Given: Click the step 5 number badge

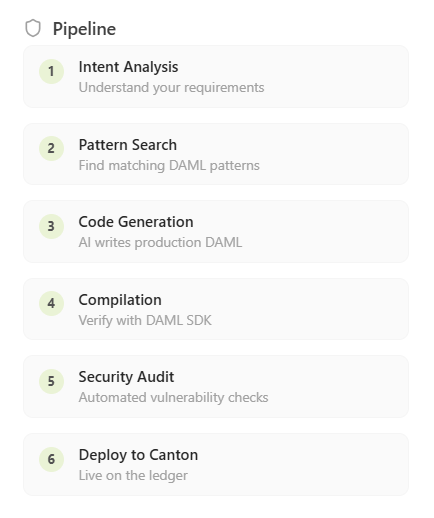Looking at the screenshot, I should pyautogui.click(x=51, y=381).
